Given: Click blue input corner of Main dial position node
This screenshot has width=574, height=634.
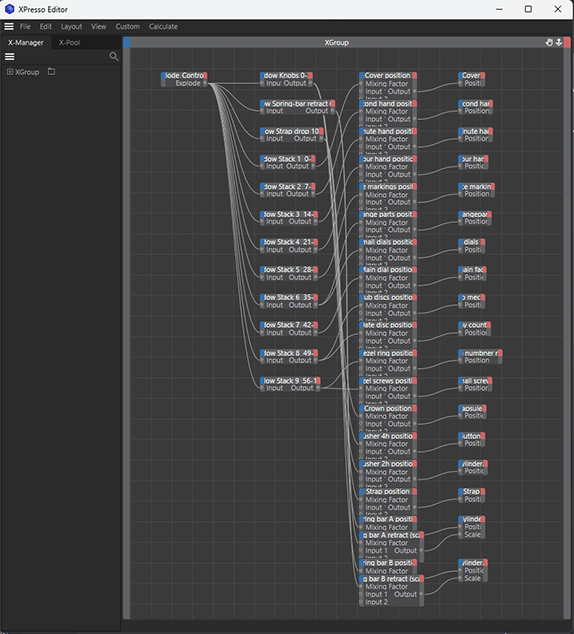Looking at the screenshot, I should (361, 270).
